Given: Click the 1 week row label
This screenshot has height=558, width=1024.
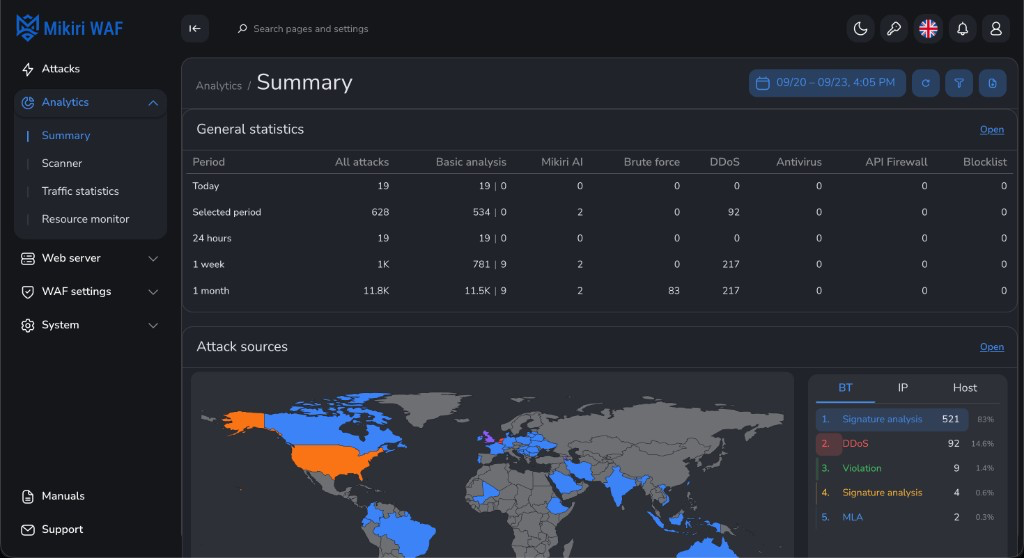Looking at the screenshot, I should coord(208,265).
